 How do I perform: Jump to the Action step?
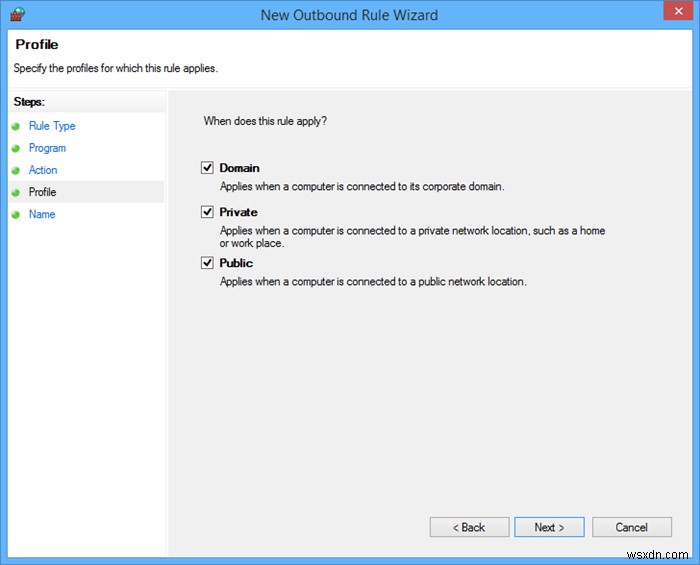click(x=43, y=170)
